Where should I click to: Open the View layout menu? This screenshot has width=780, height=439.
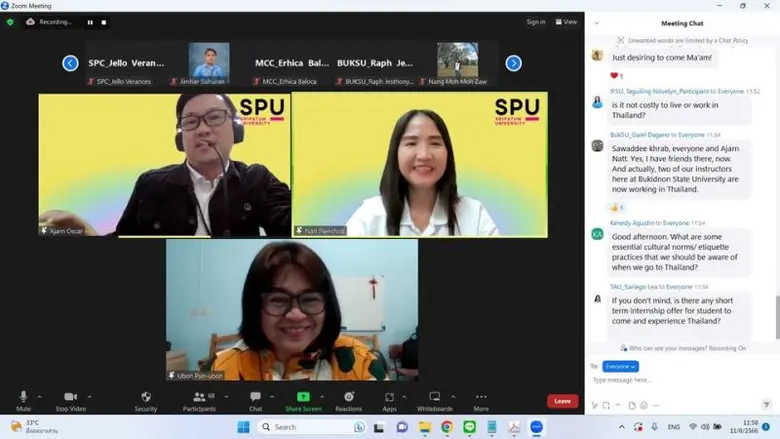coord(568,22)
